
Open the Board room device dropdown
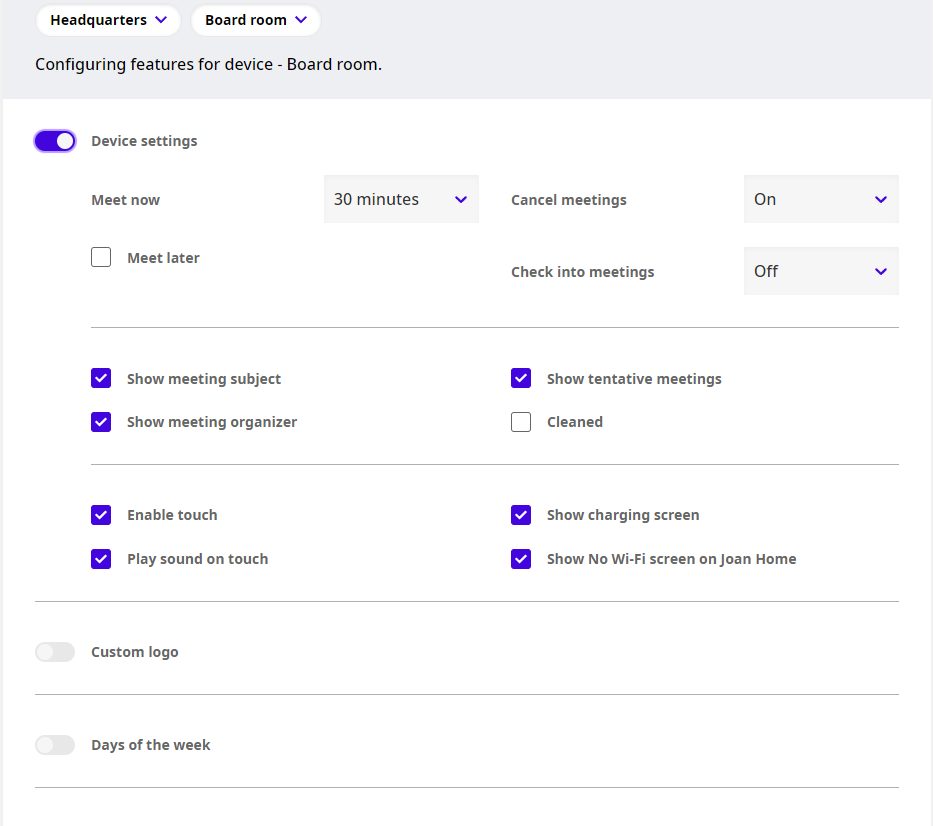256,20
